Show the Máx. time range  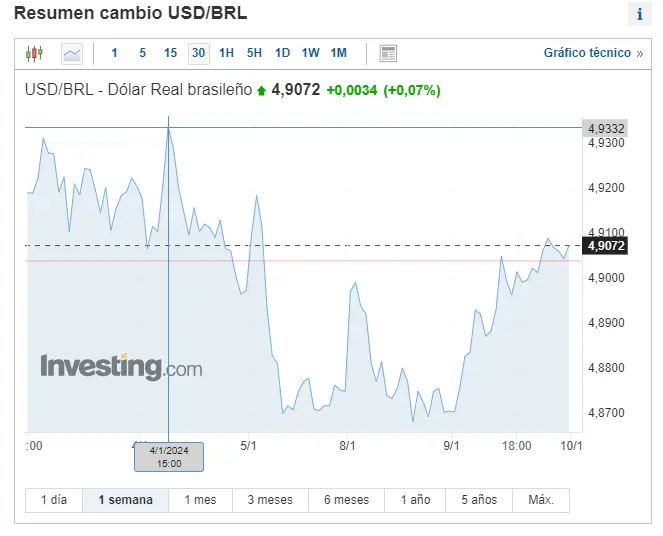(x=541, y=500)
